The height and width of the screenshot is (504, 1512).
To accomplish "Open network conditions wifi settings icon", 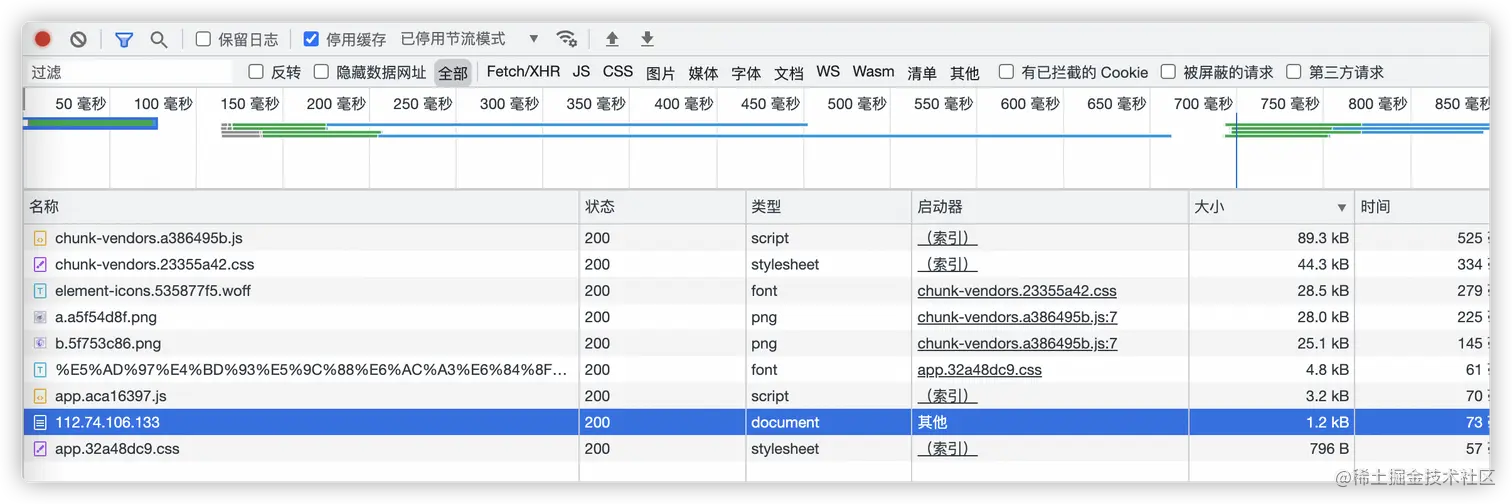I will point(567,39).
